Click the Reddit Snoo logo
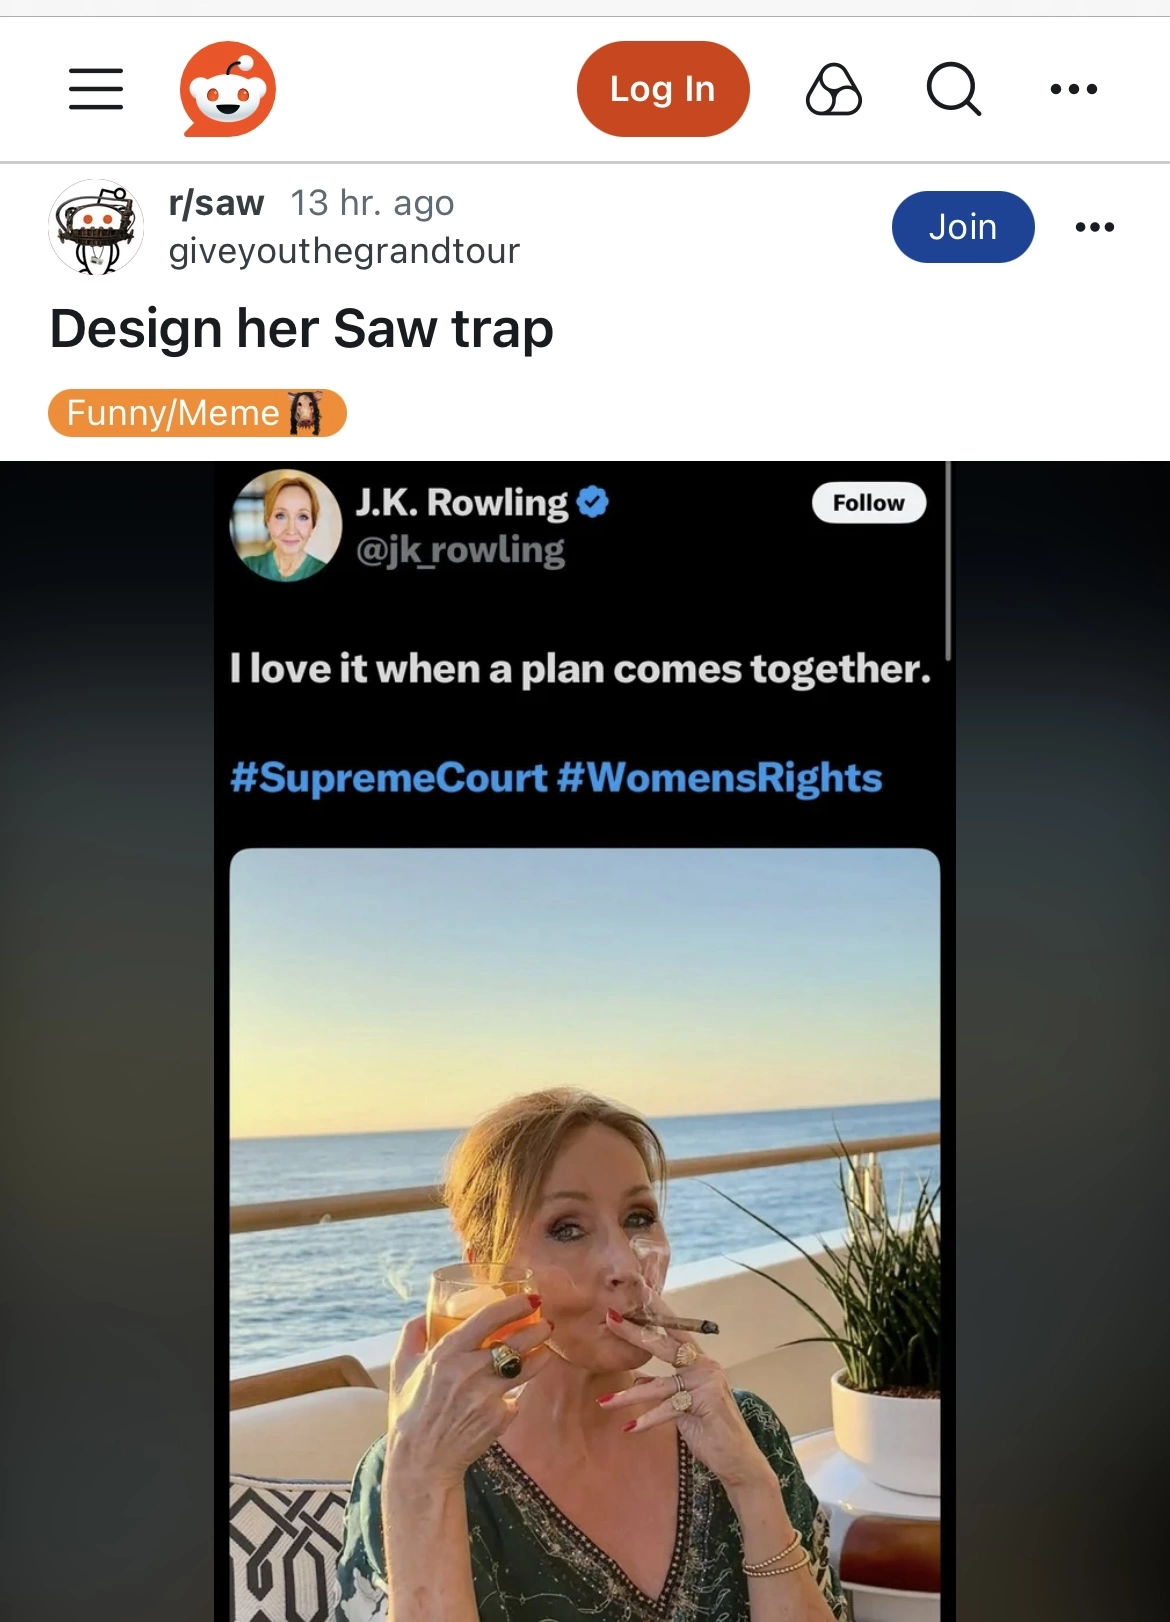1170x1622 pixels. click(228, 89)
